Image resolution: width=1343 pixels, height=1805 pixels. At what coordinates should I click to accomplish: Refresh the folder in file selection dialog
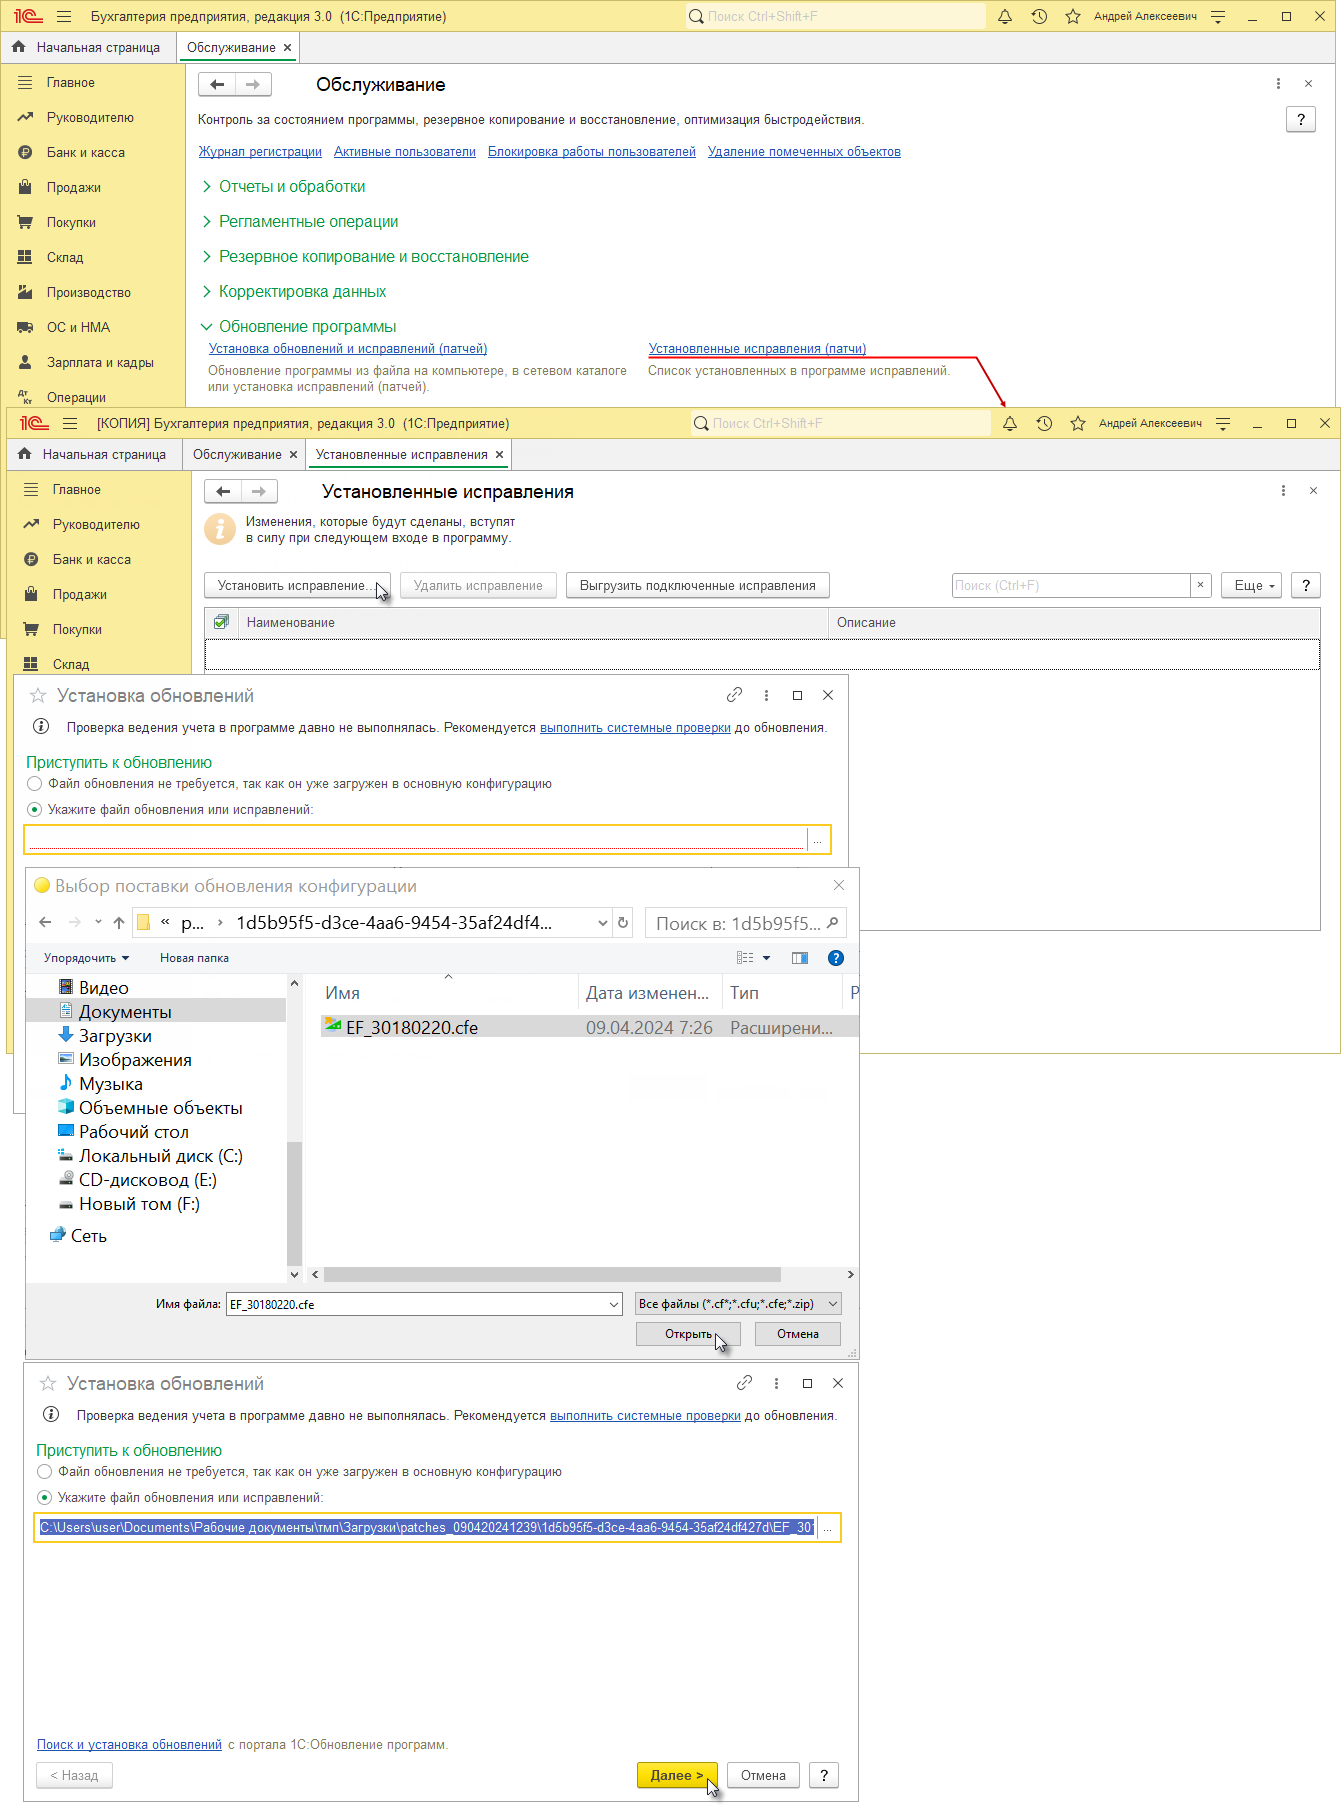click(623, 922)
